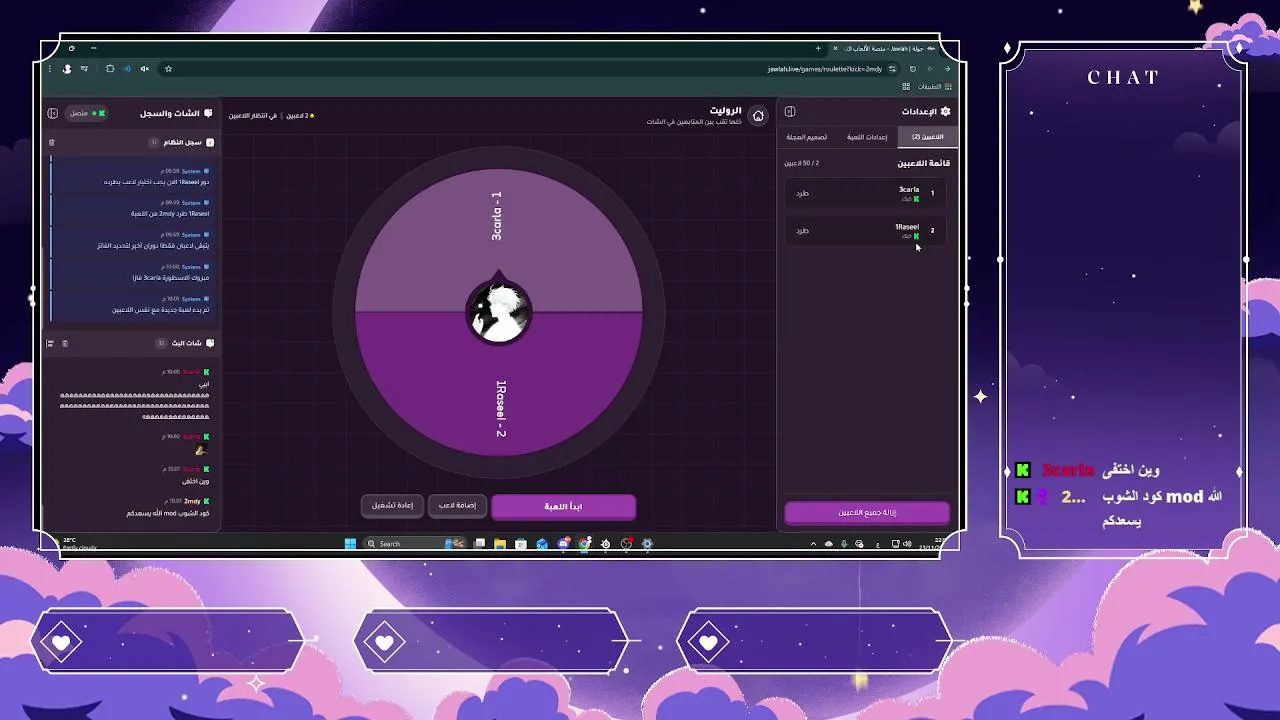This screenshot has height=720, width=1280.
Task: Open a new browser tab with the plus
Action: pos(818,48)
